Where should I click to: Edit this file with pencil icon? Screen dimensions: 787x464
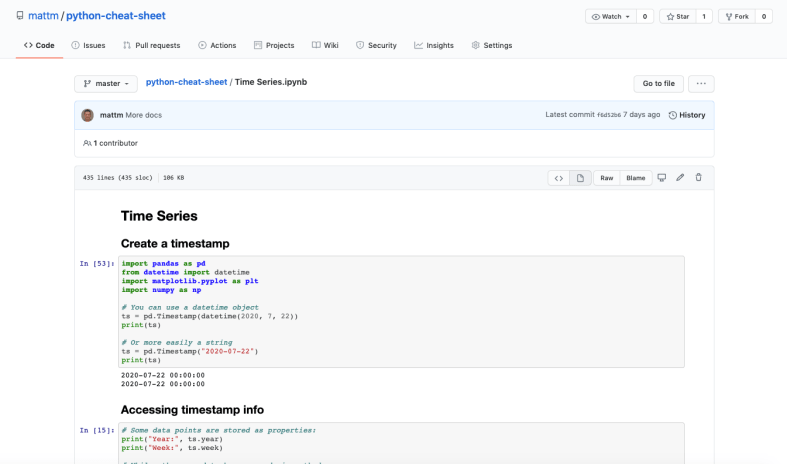[x=680, y=178]
